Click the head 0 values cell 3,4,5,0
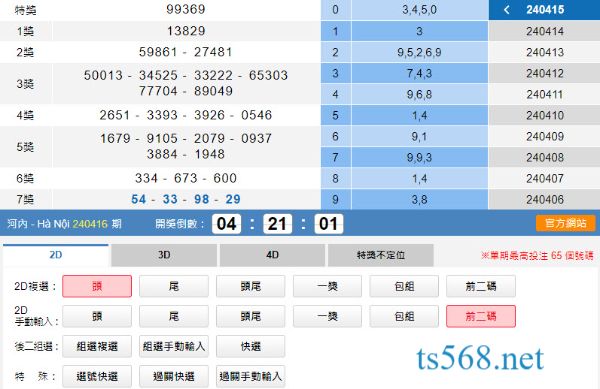600x389 pixels. click(419, 10)
